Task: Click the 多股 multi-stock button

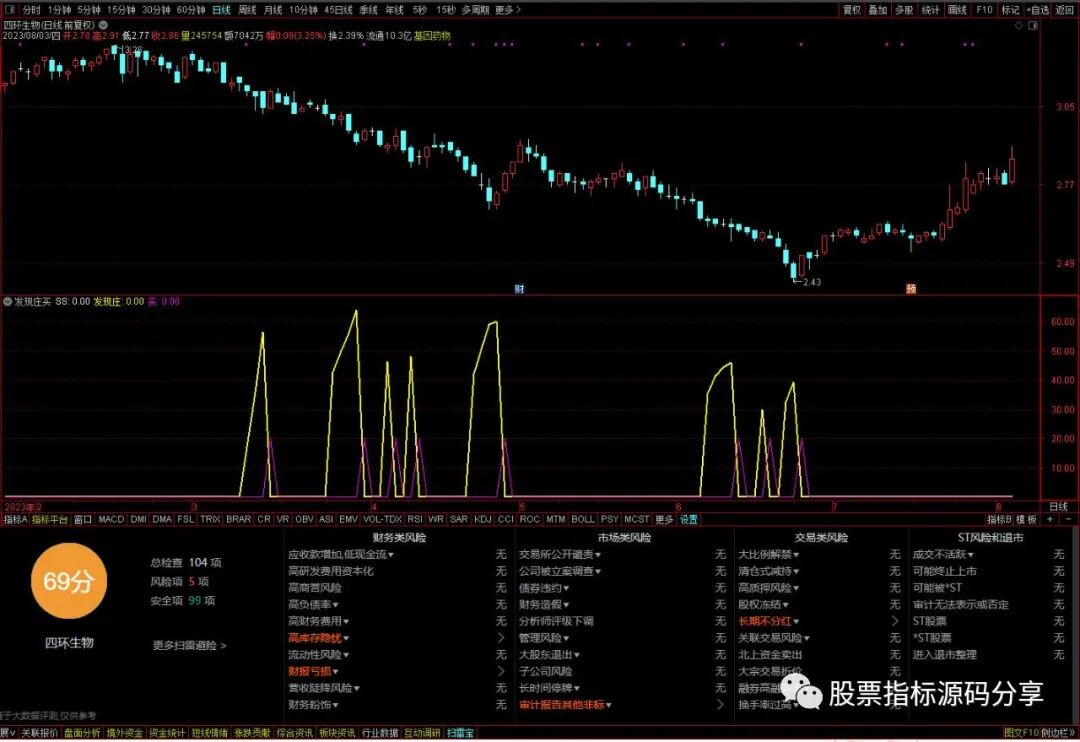Action: 904,10
